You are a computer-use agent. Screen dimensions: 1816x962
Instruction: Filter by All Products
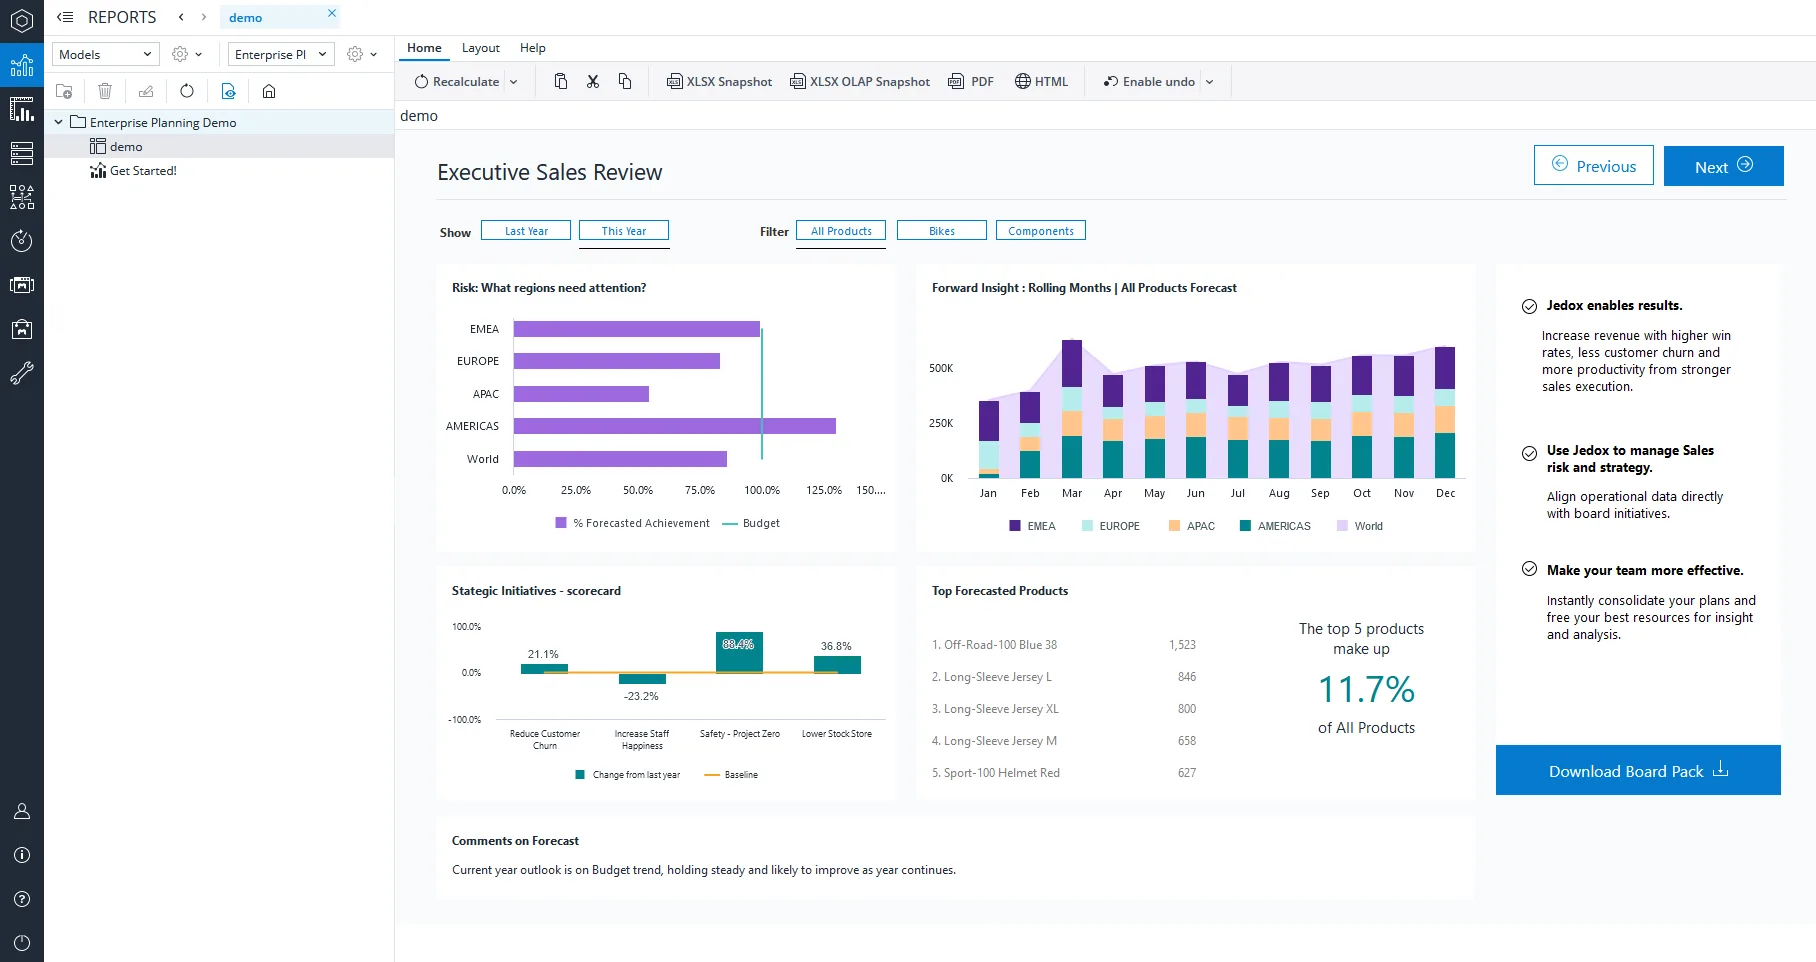click(841, 230)
